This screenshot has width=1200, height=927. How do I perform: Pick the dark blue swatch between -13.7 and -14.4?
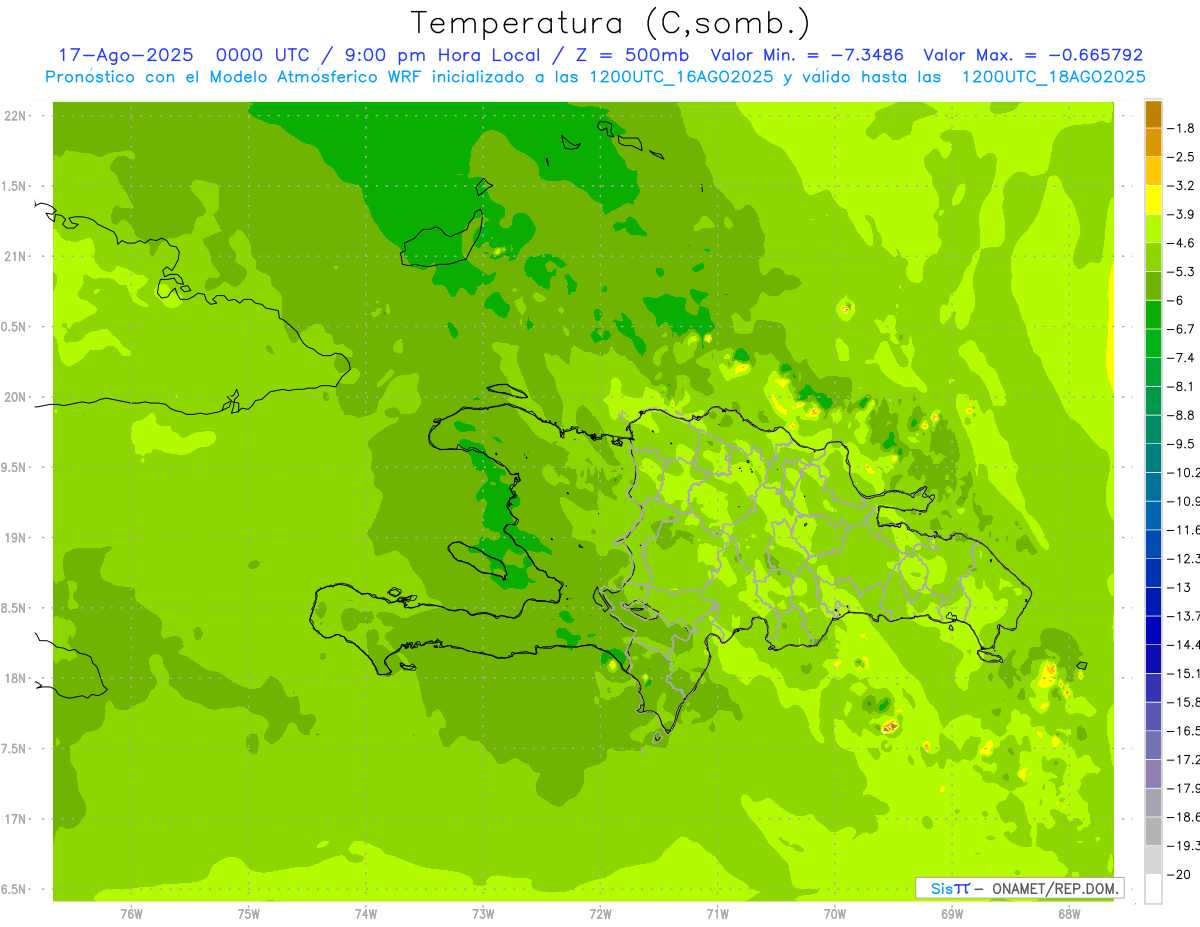click(x=1153, y=630)
